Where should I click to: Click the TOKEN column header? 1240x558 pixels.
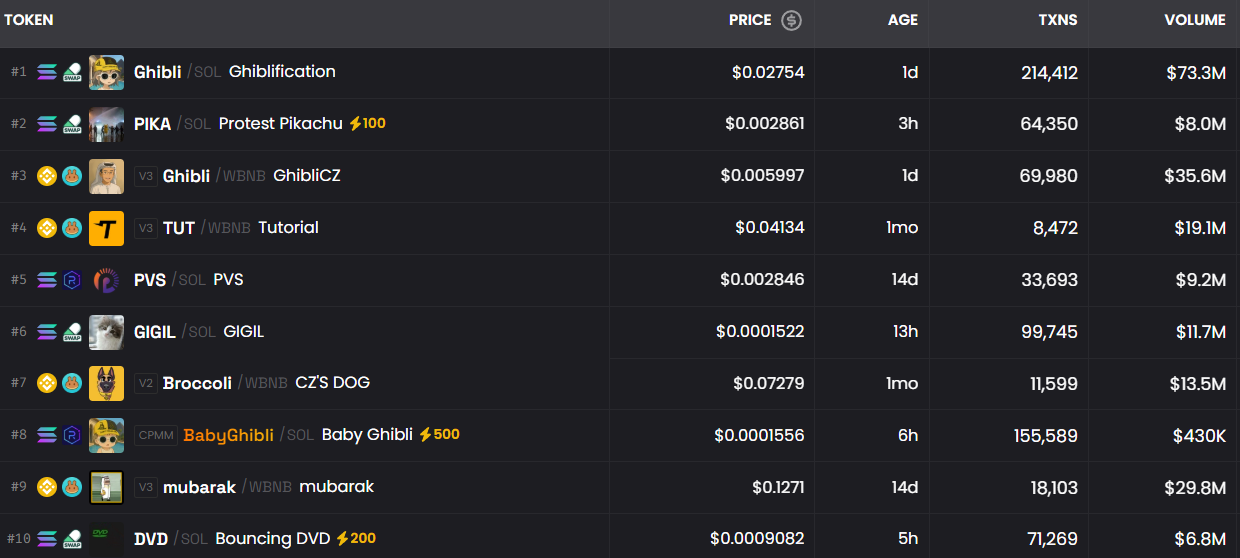pos(29,20)
